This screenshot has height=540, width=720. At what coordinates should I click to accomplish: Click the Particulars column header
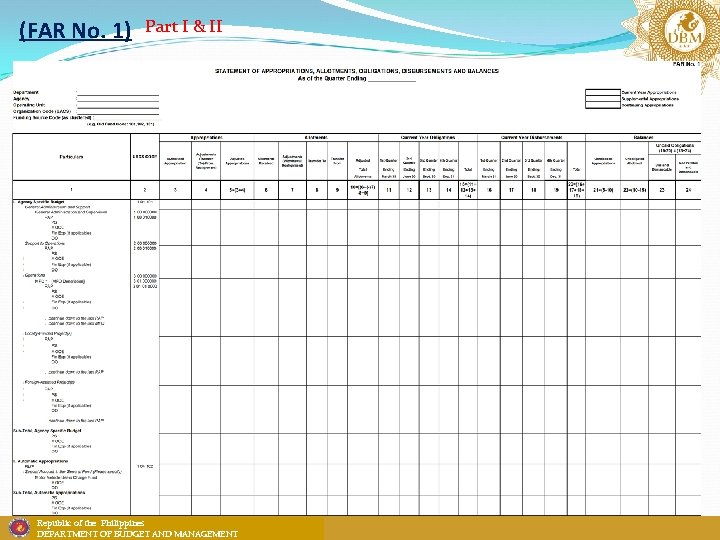pyautogui.click(x=72, y=157)
